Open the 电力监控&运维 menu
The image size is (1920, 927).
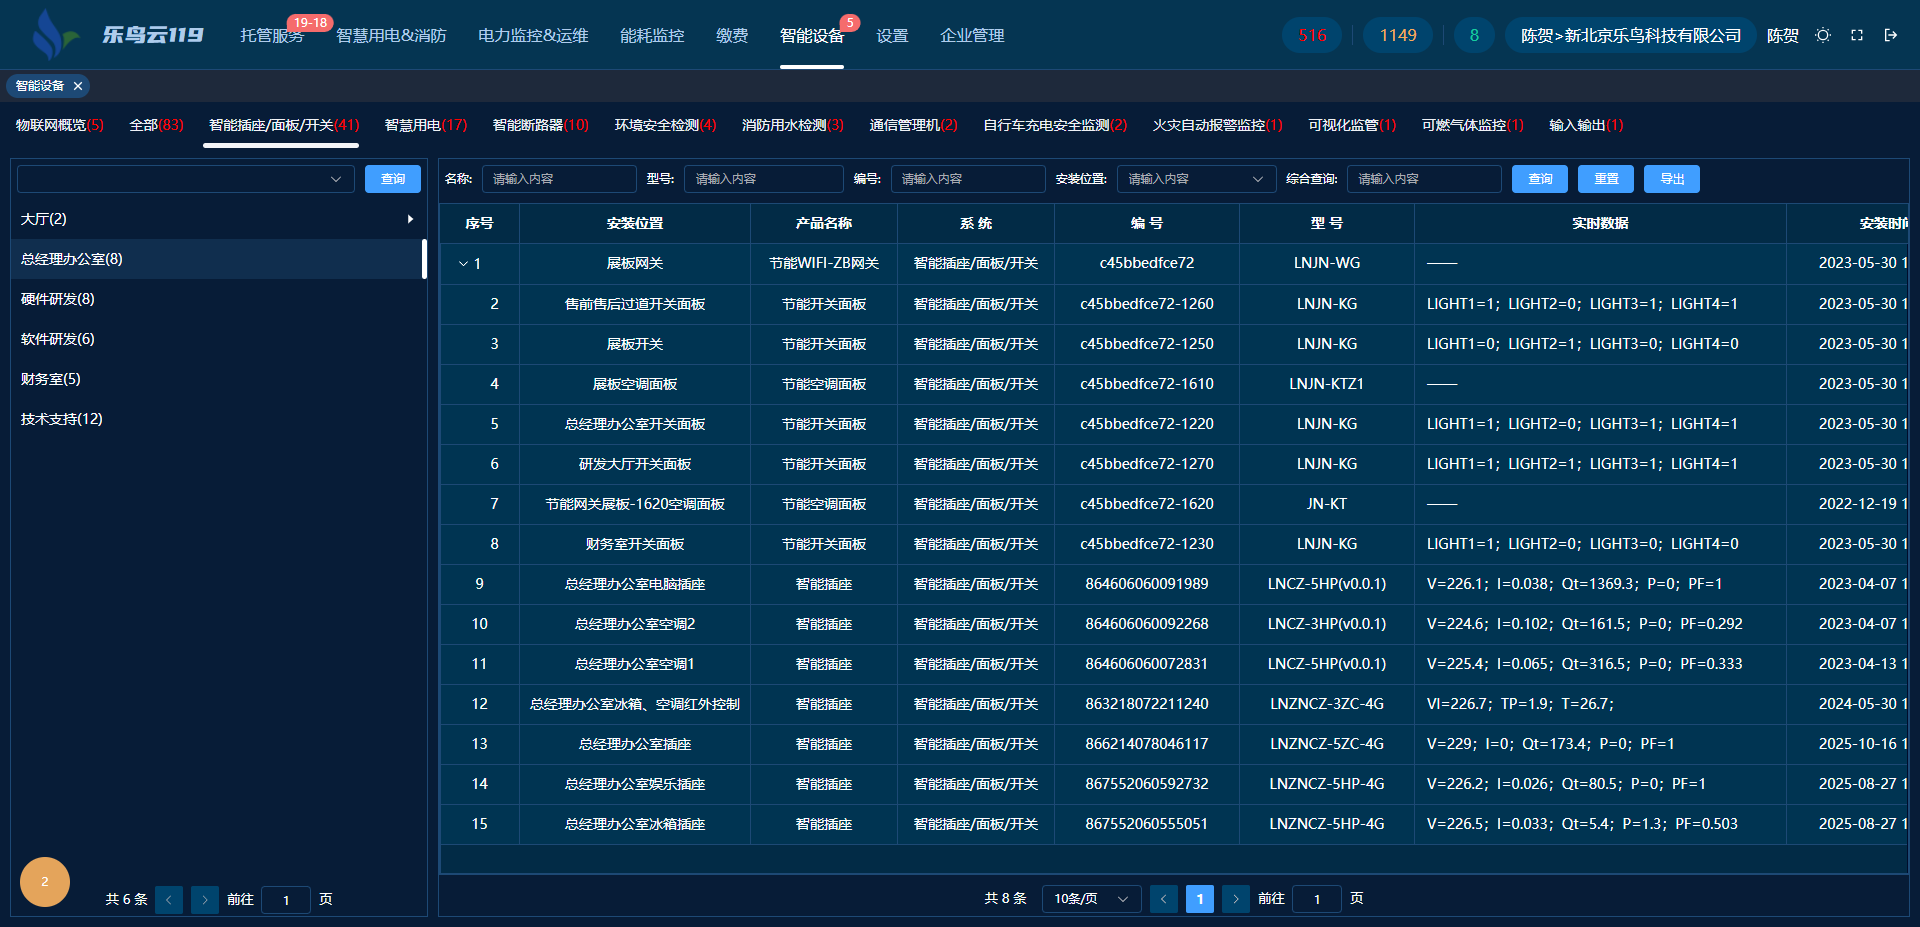coord(533,35)
